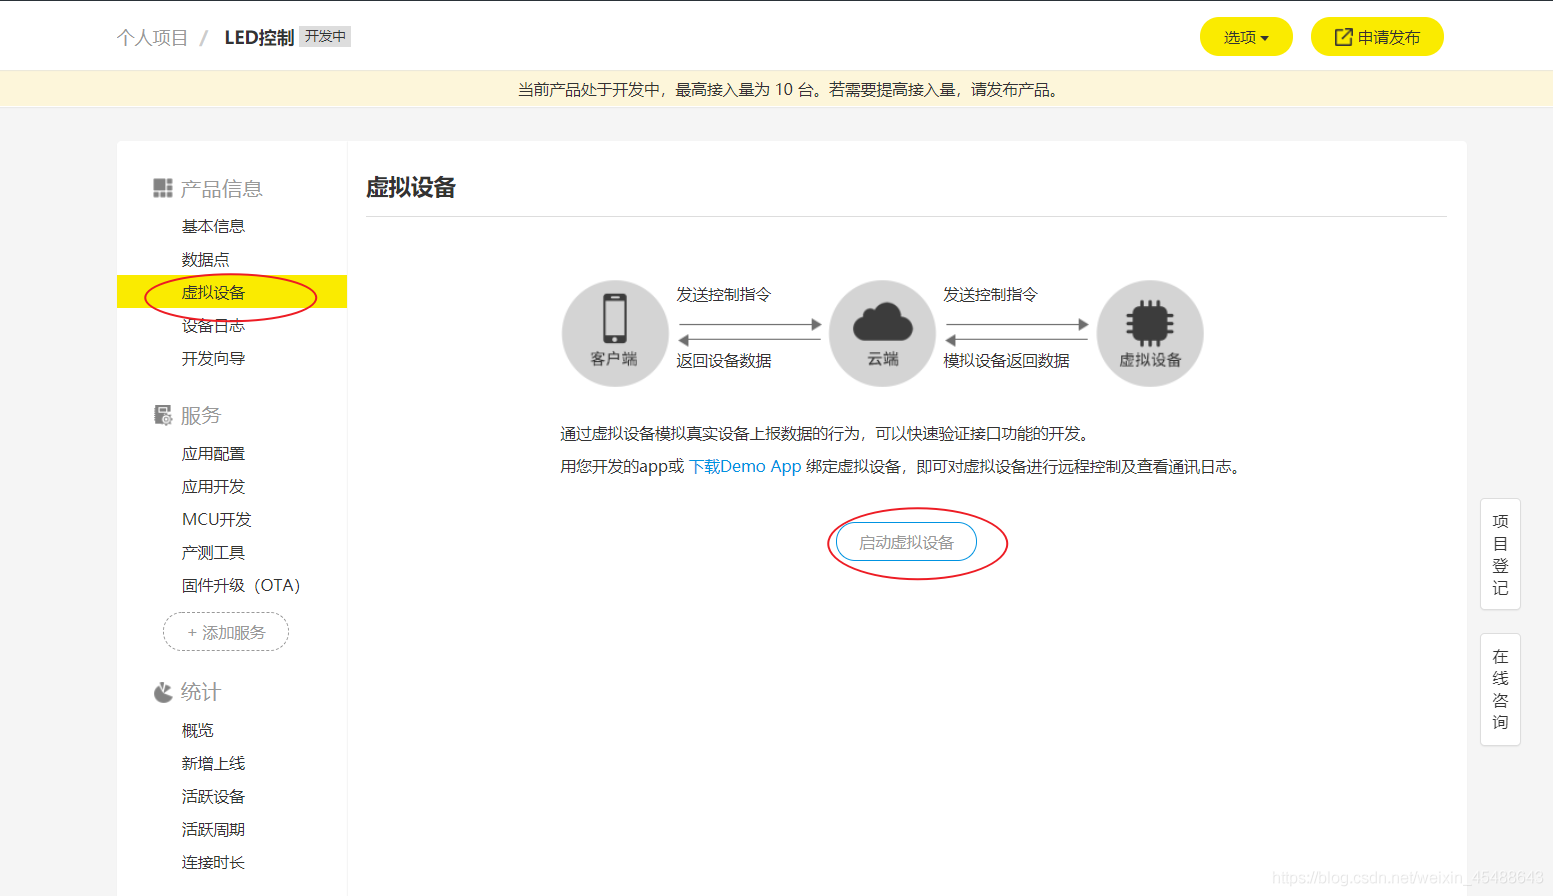Go to 基本信息 in the sidebar
This screenshot has height=896, width=1553.
click(x=213, y=227)
